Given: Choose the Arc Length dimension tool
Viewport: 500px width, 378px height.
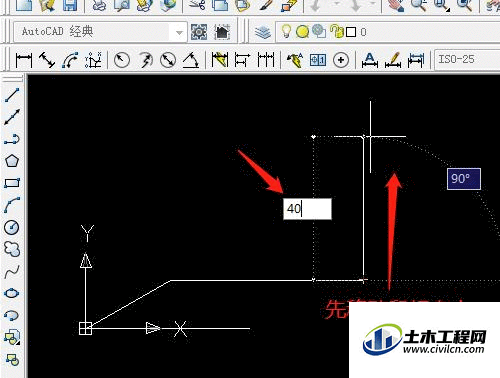Looking at the screenshot, I should pyautogui.click(x=70, y=60).
